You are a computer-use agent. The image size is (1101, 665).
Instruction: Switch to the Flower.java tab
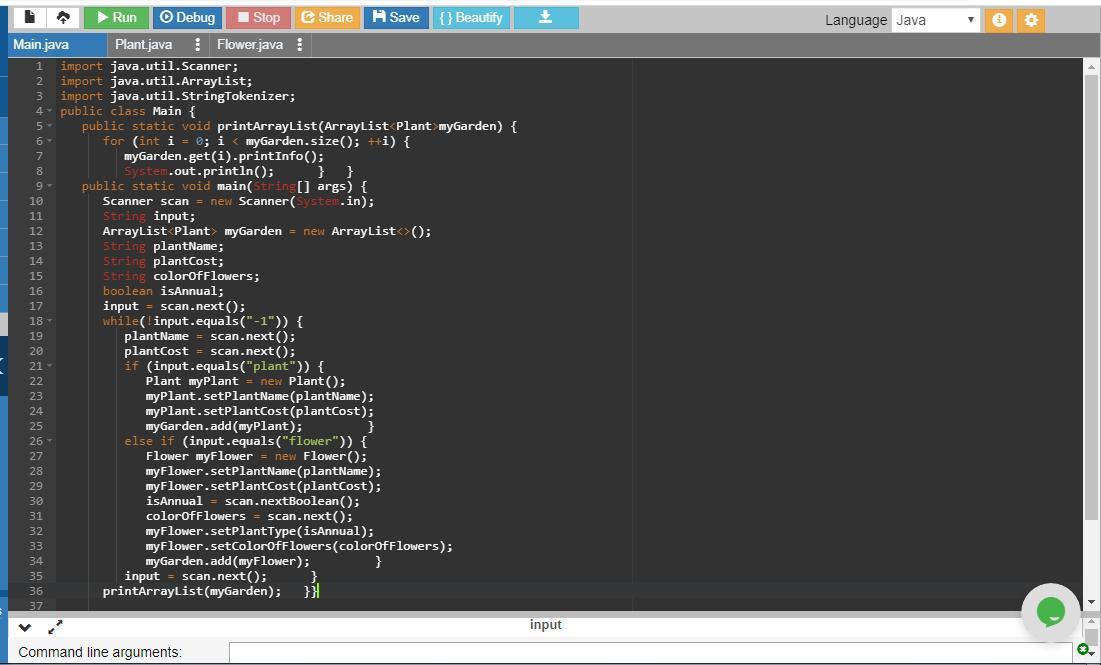[250, 44]
